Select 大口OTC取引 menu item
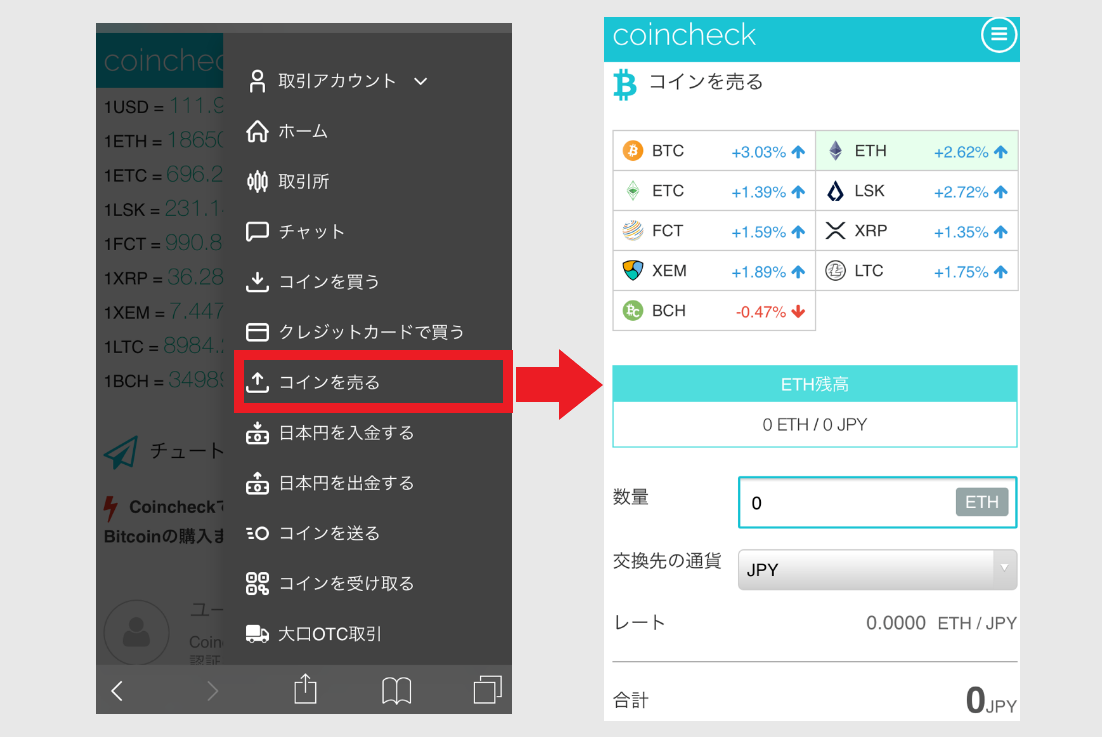 (330, 634)
